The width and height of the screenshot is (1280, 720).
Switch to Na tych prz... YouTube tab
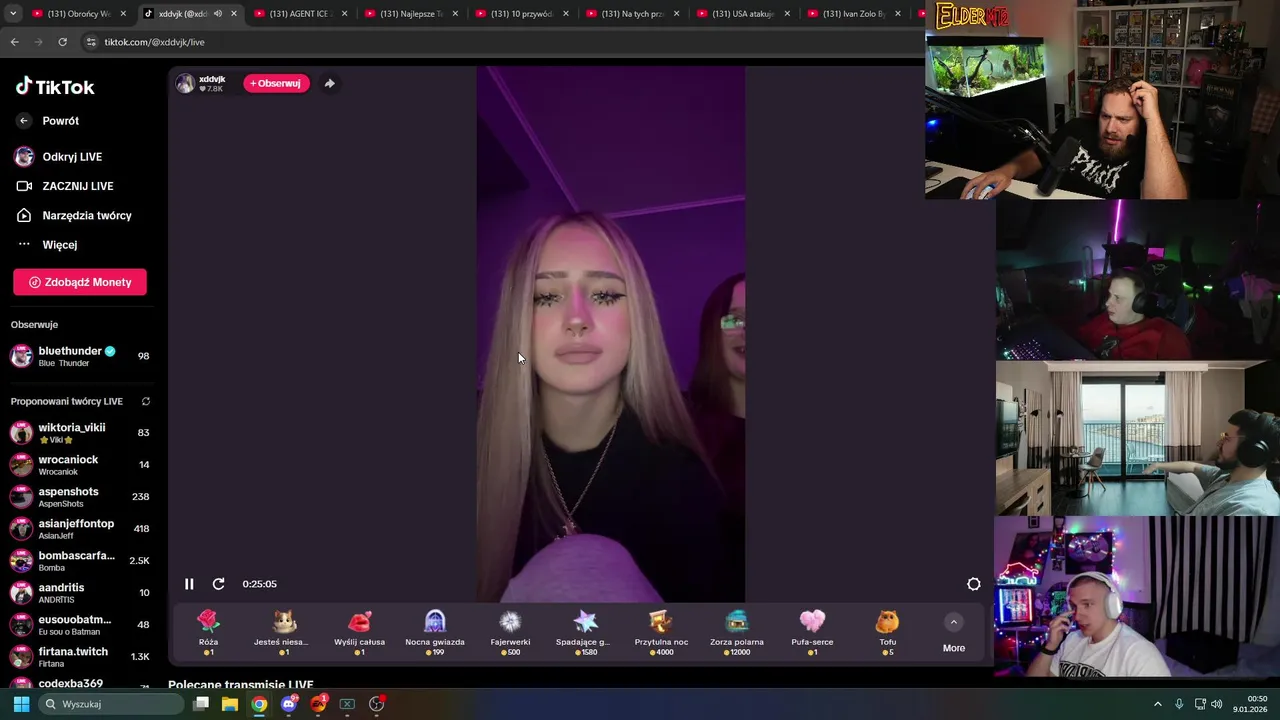[633, 14]
